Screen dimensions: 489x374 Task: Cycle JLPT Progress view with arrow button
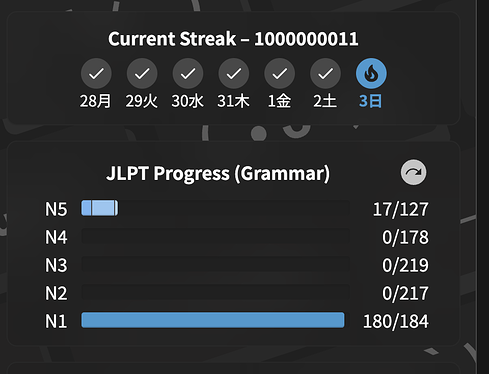(x=413, y=172)
